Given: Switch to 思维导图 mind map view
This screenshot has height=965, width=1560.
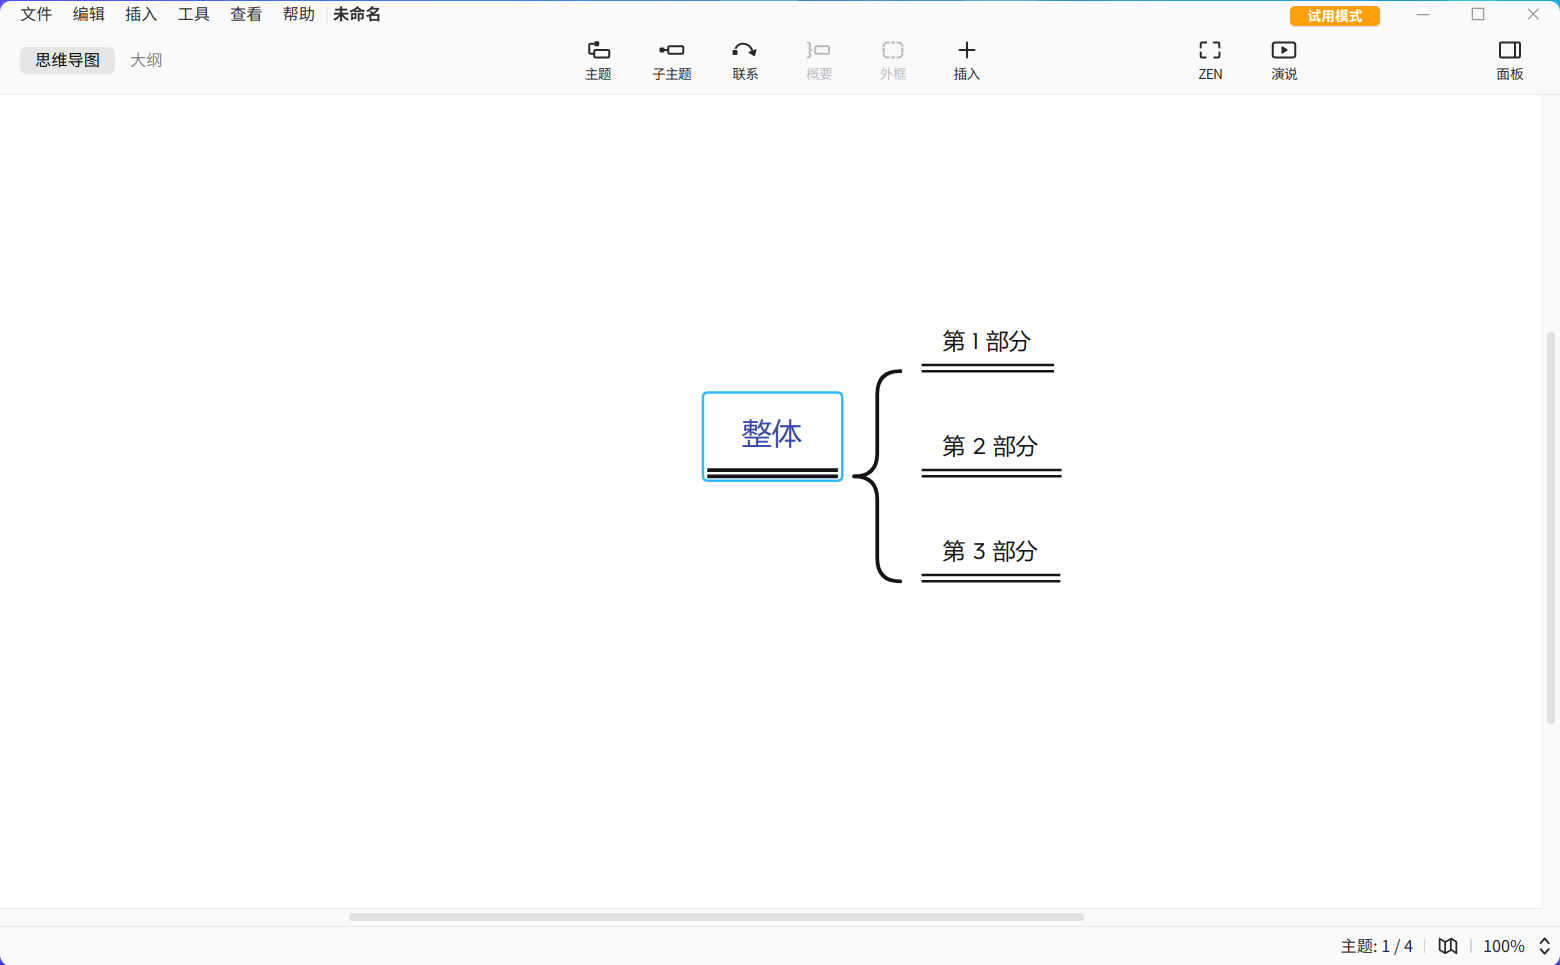Looking at the screenshot, I should coord(68,60).
